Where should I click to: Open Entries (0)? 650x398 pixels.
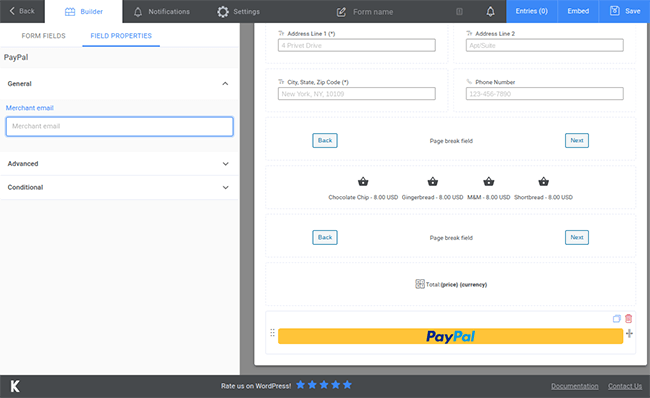click(531, 11)
